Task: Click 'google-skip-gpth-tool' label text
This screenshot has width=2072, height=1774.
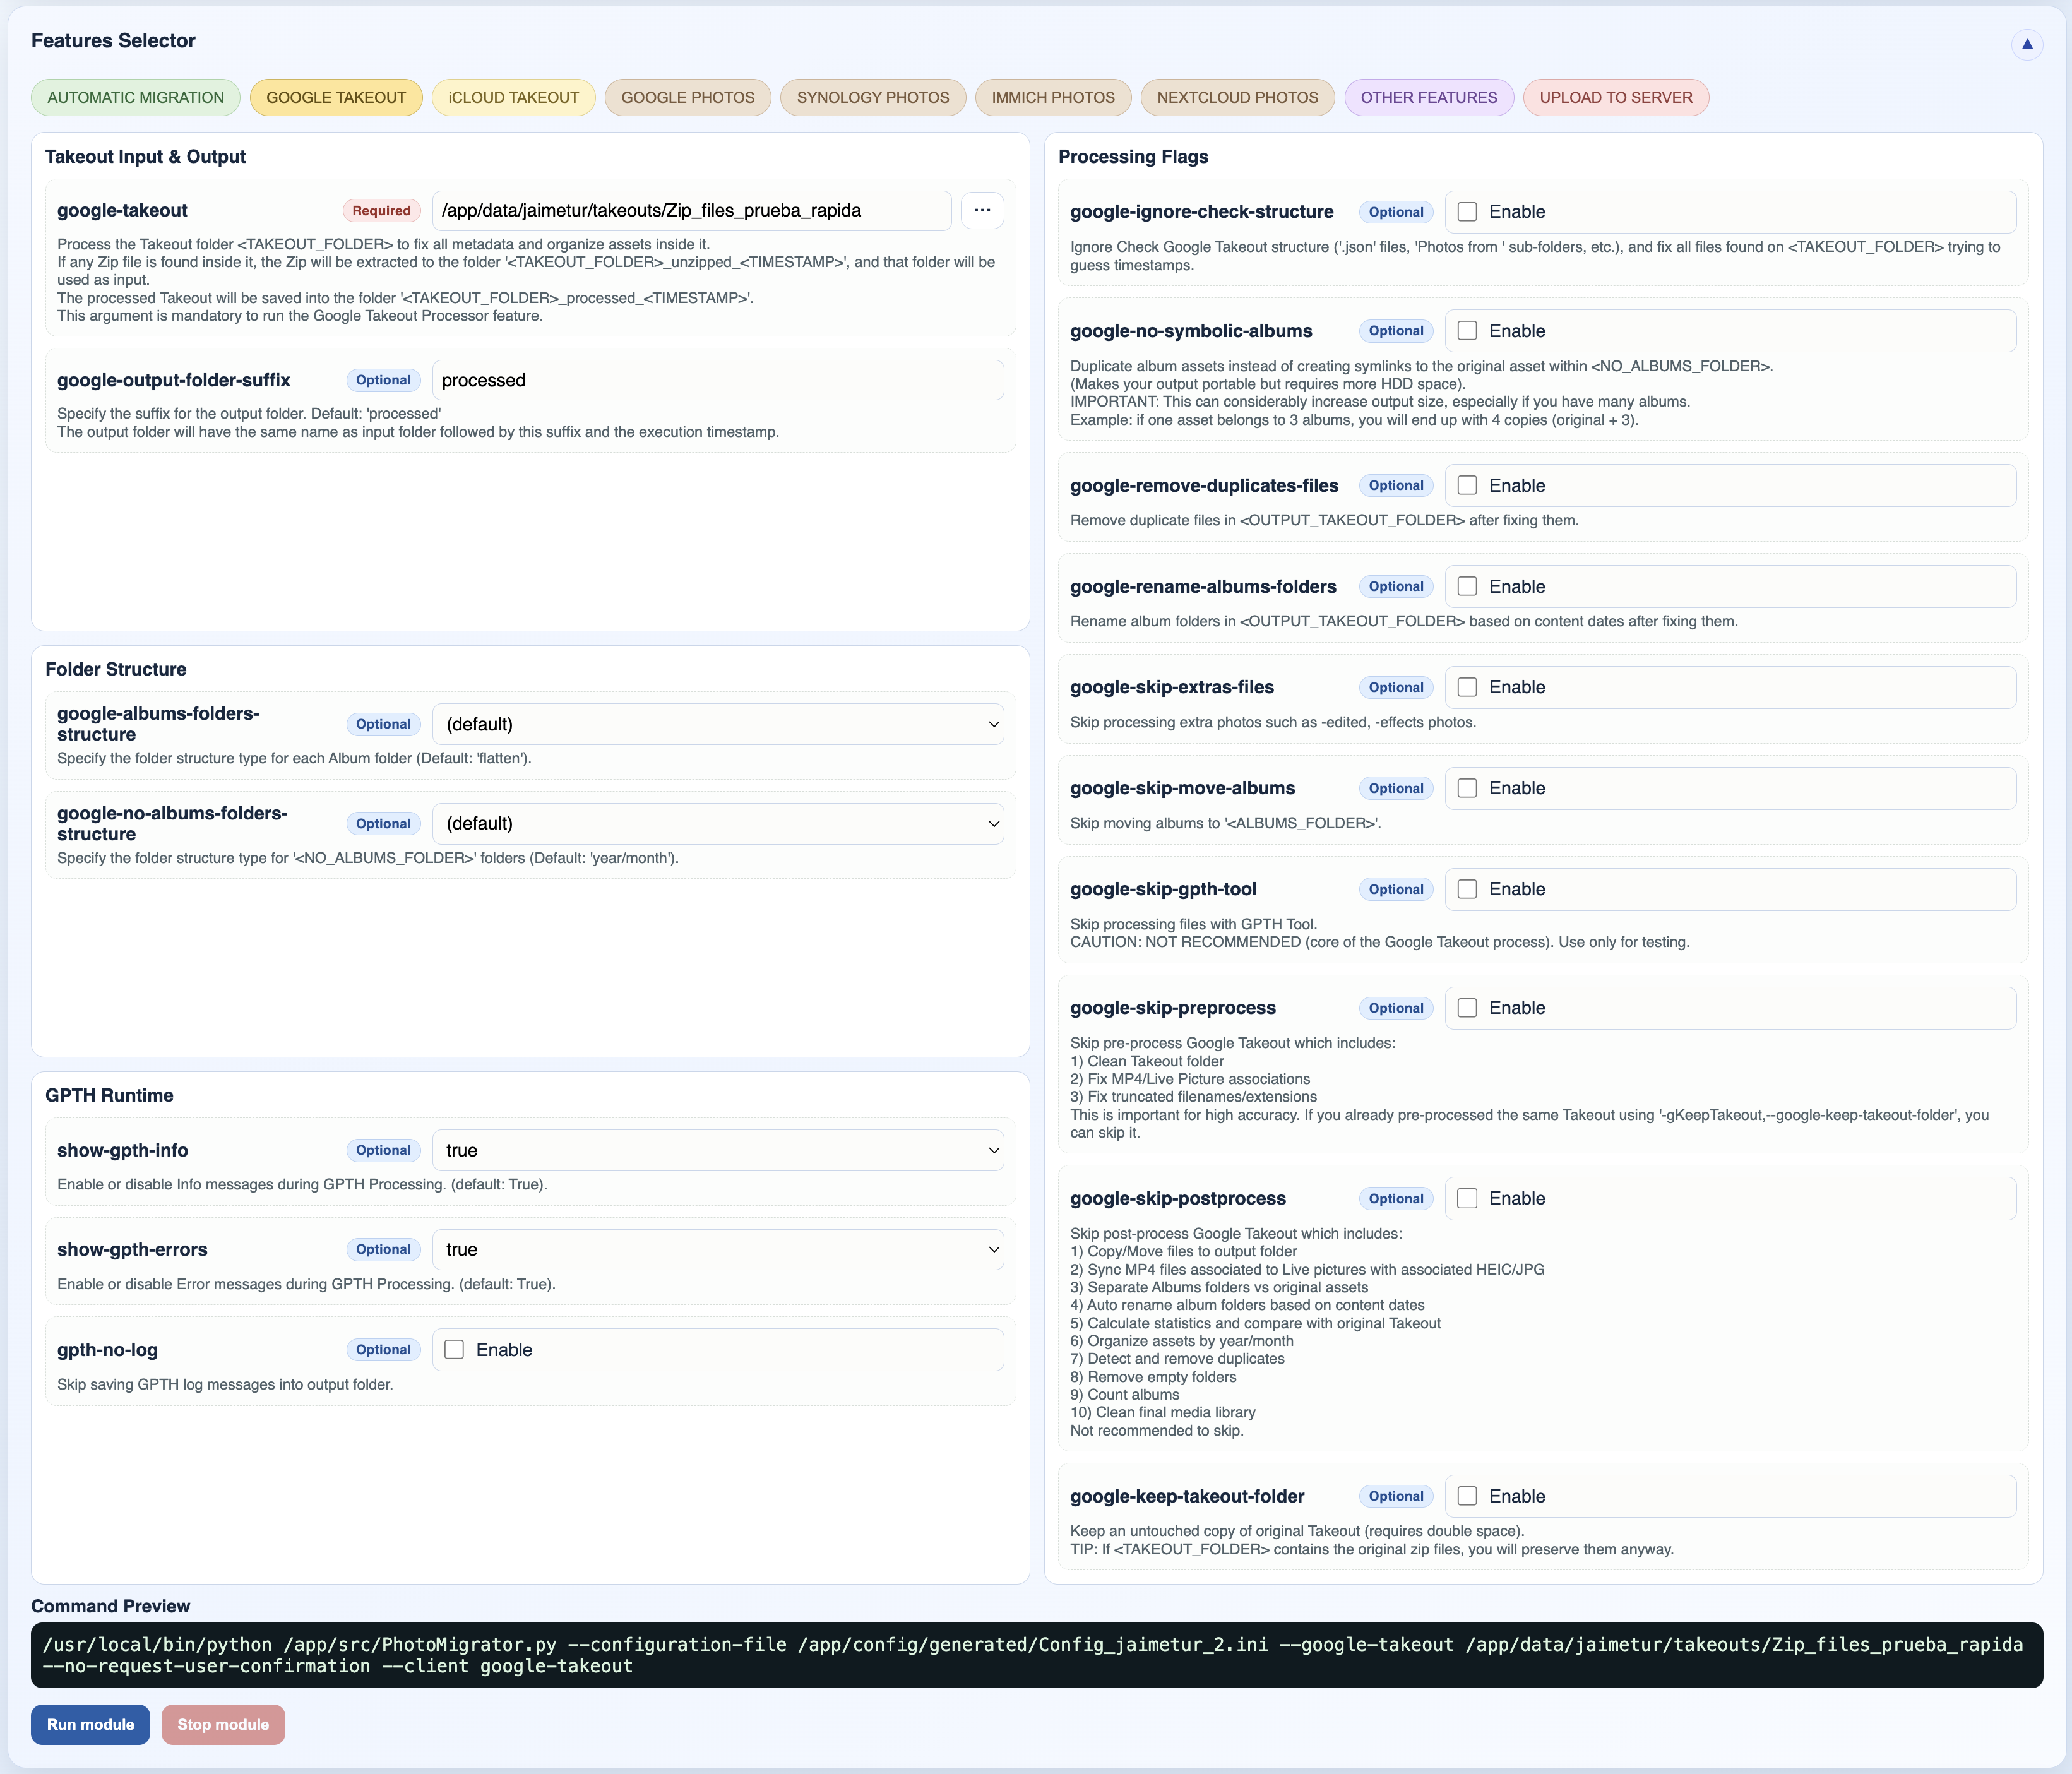Action: click(x=1163, y=889)
